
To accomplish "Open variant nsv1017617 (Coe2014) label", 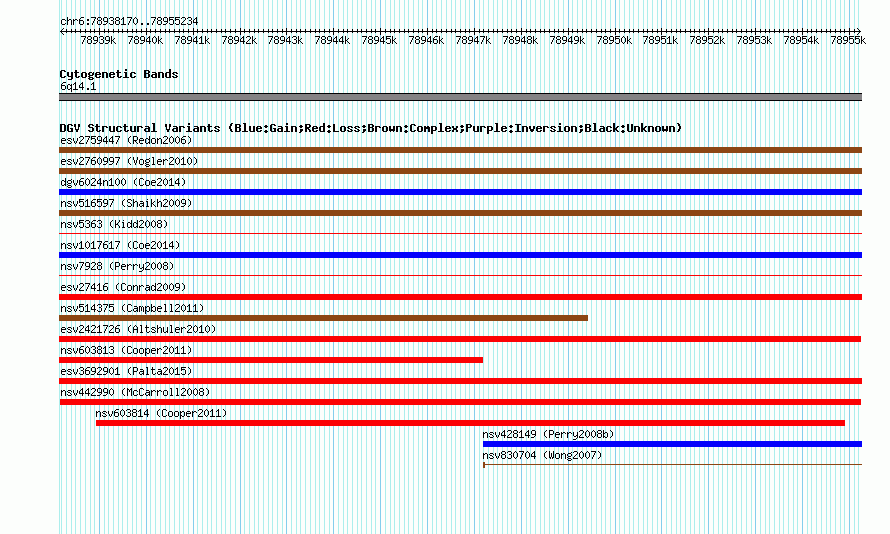I will pos(120,245).
